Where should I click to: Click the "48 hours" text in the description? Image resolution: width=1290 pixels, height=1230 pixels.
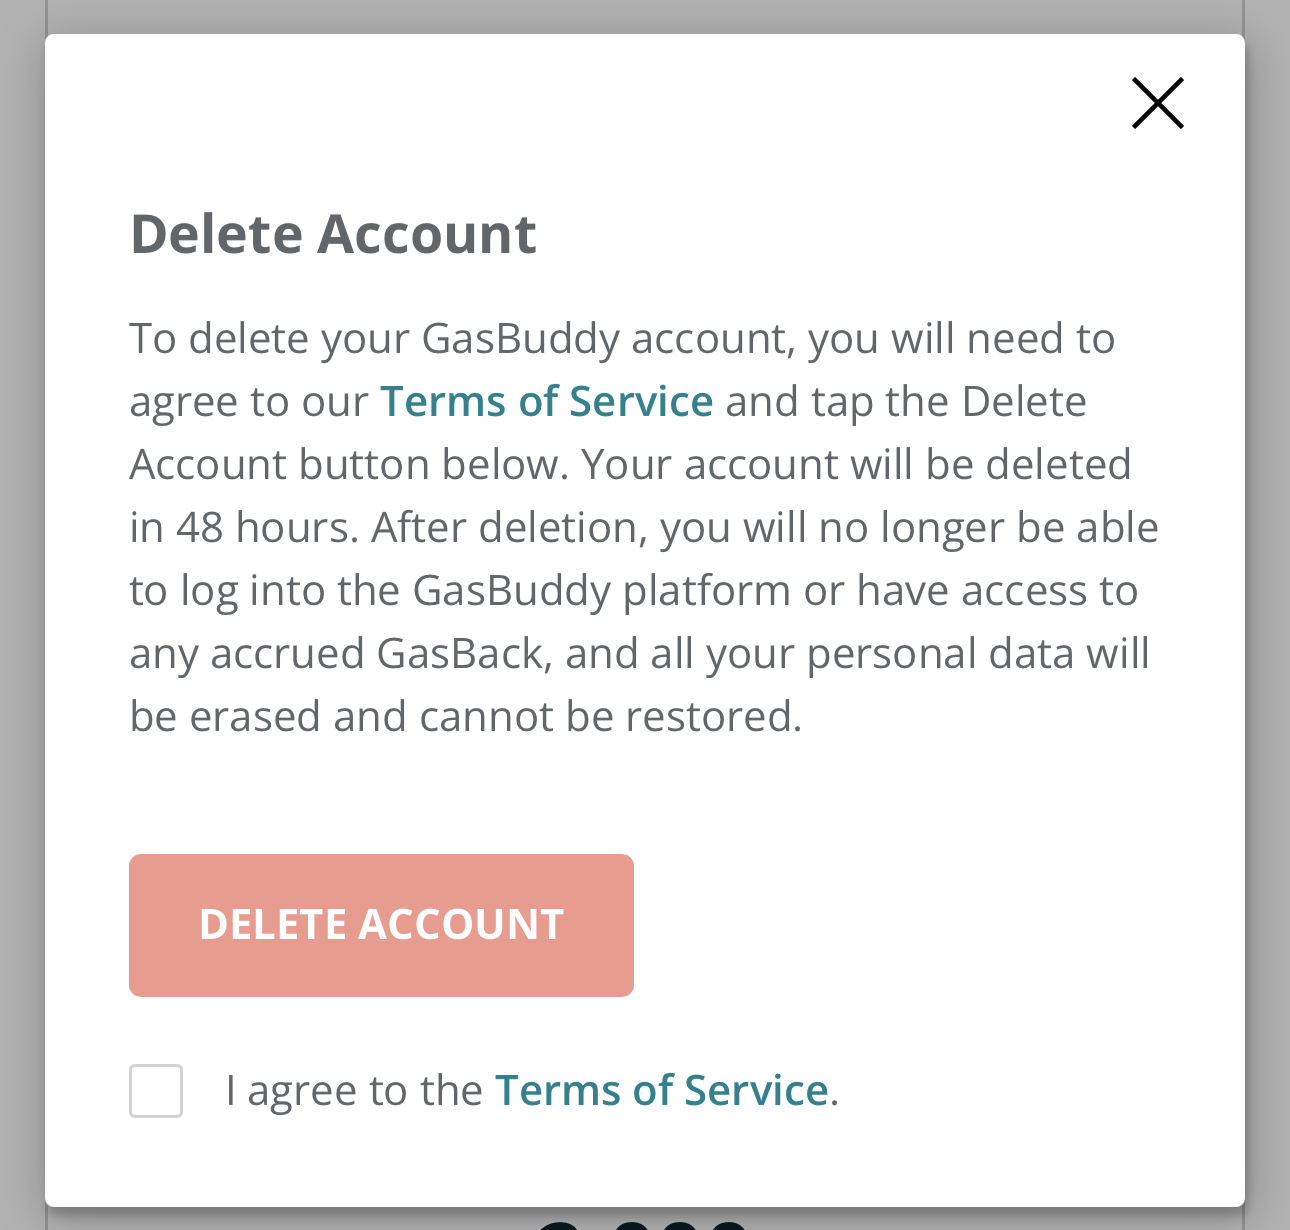click(266, 528)
